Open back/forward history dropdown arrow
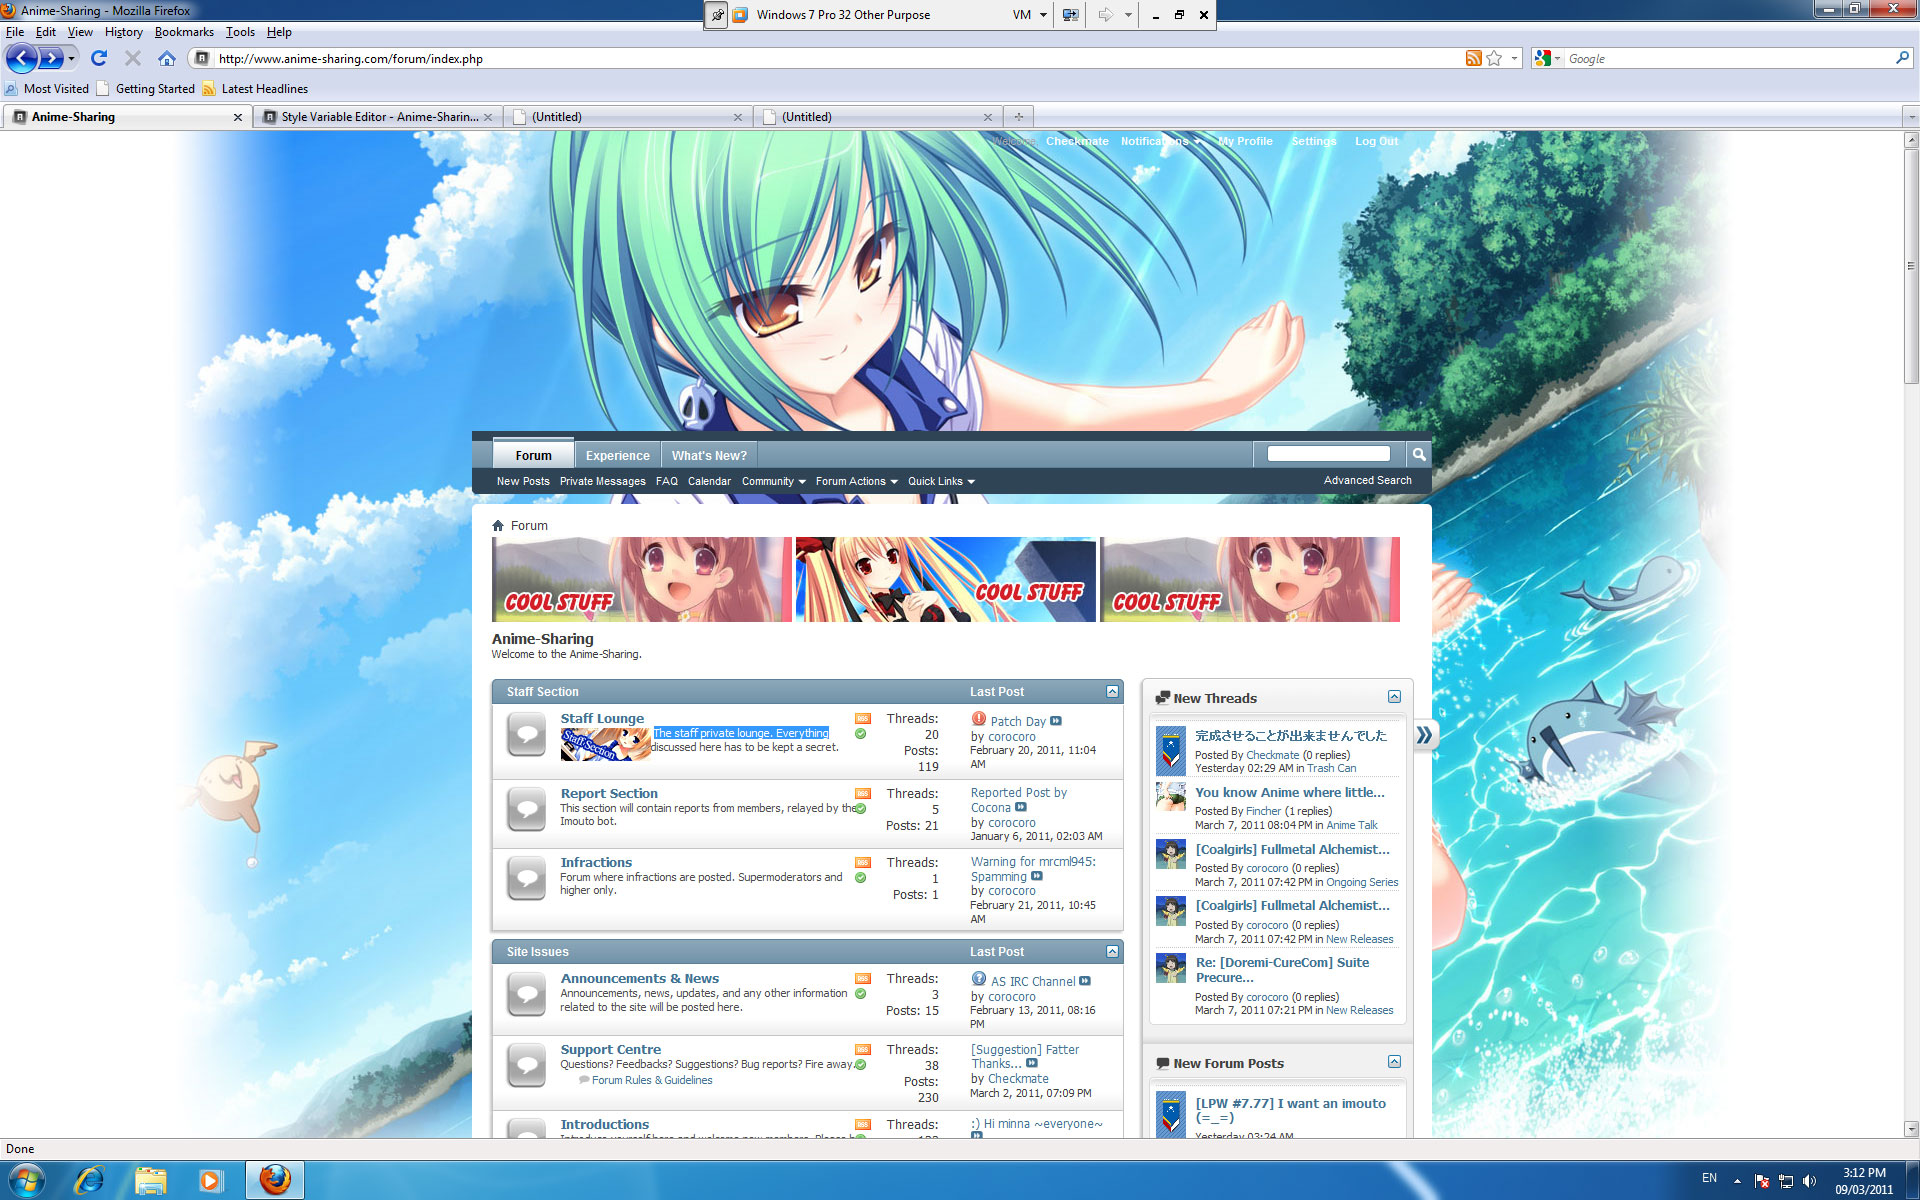This screenshot has width=1920, height=1200. (x=72, y=59)
